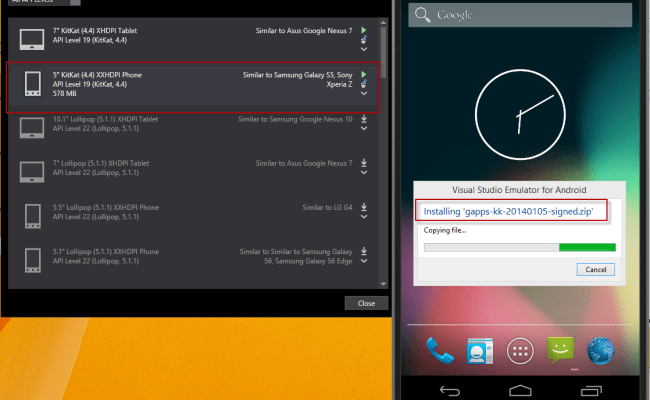Open the Browser globe app in emulator
650x400 pixels.
pyautogui.click(x=600, y=351)
